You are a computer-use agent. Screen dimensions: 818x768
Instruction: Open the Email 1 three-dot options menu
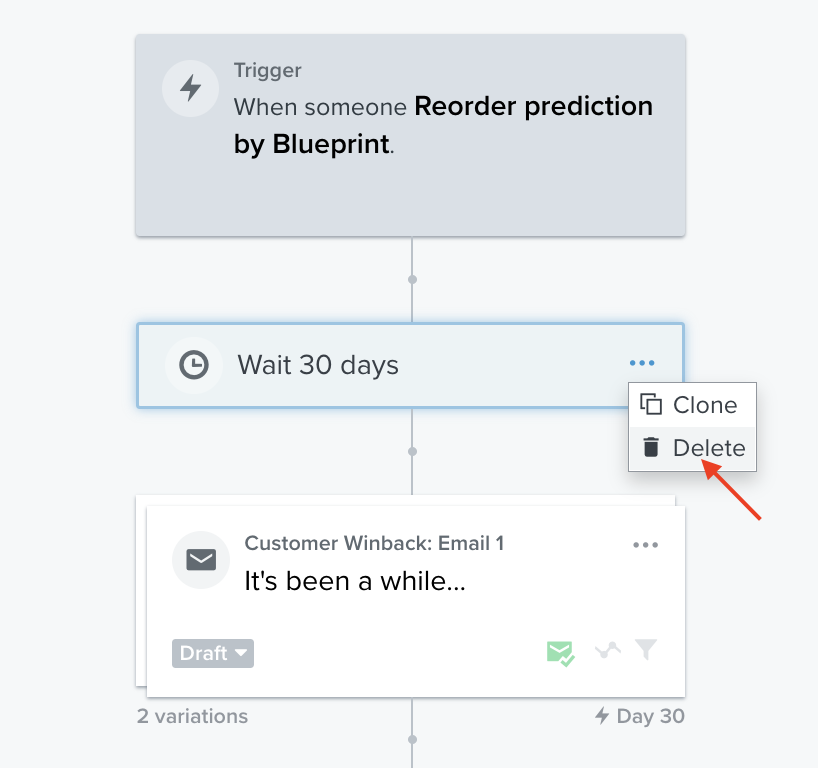(x=646, y=545)
